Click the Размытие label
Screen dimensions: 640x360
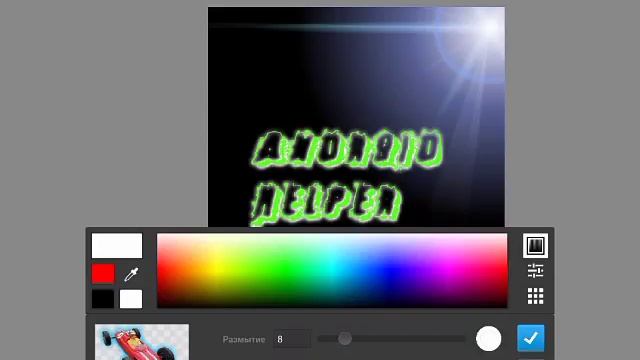coord(244,339)
